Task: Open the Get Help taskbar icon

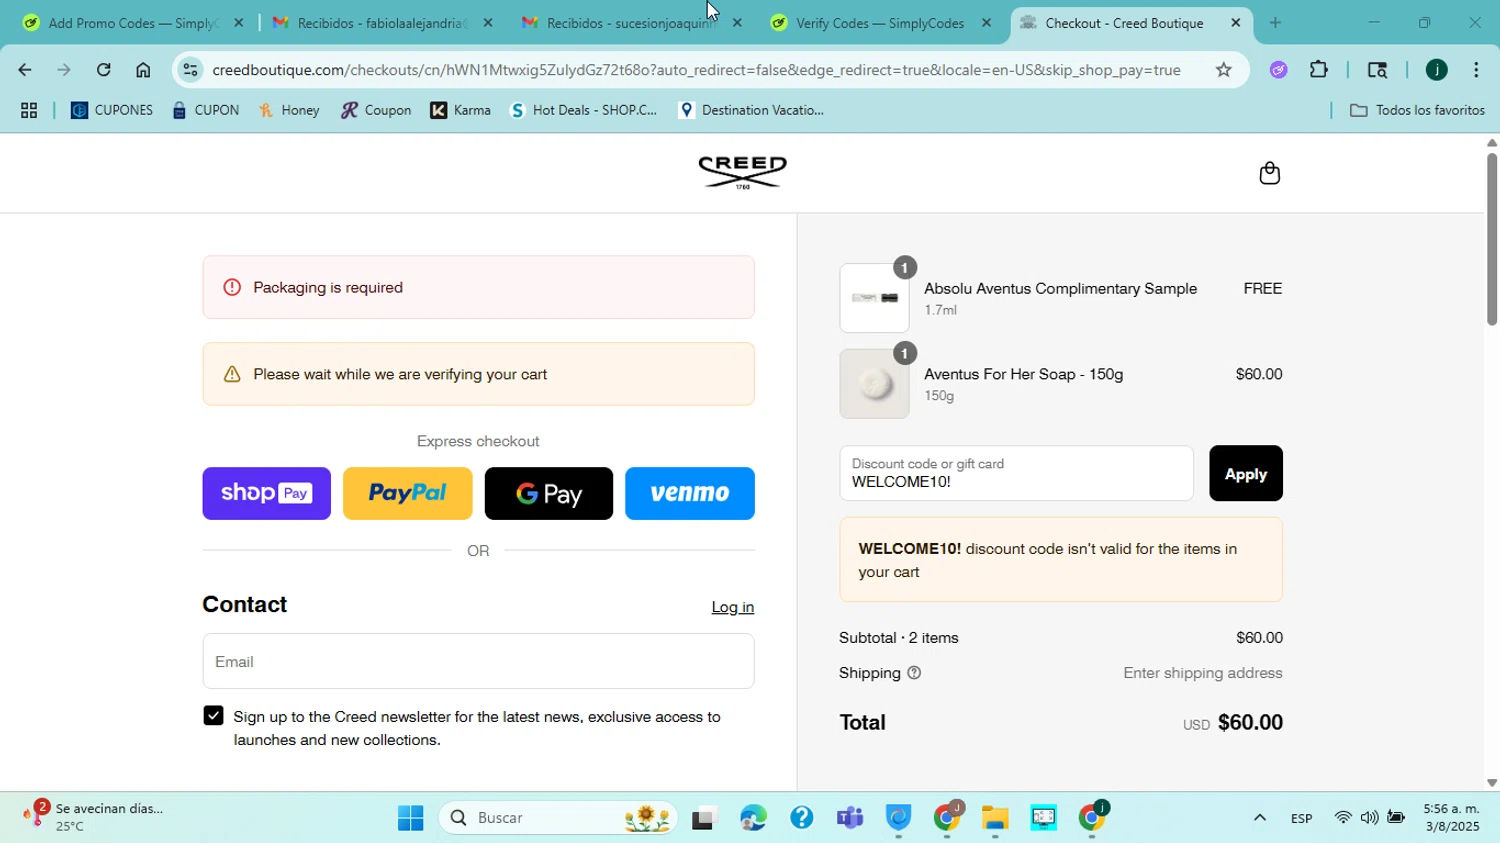Action: click(802, 818)
